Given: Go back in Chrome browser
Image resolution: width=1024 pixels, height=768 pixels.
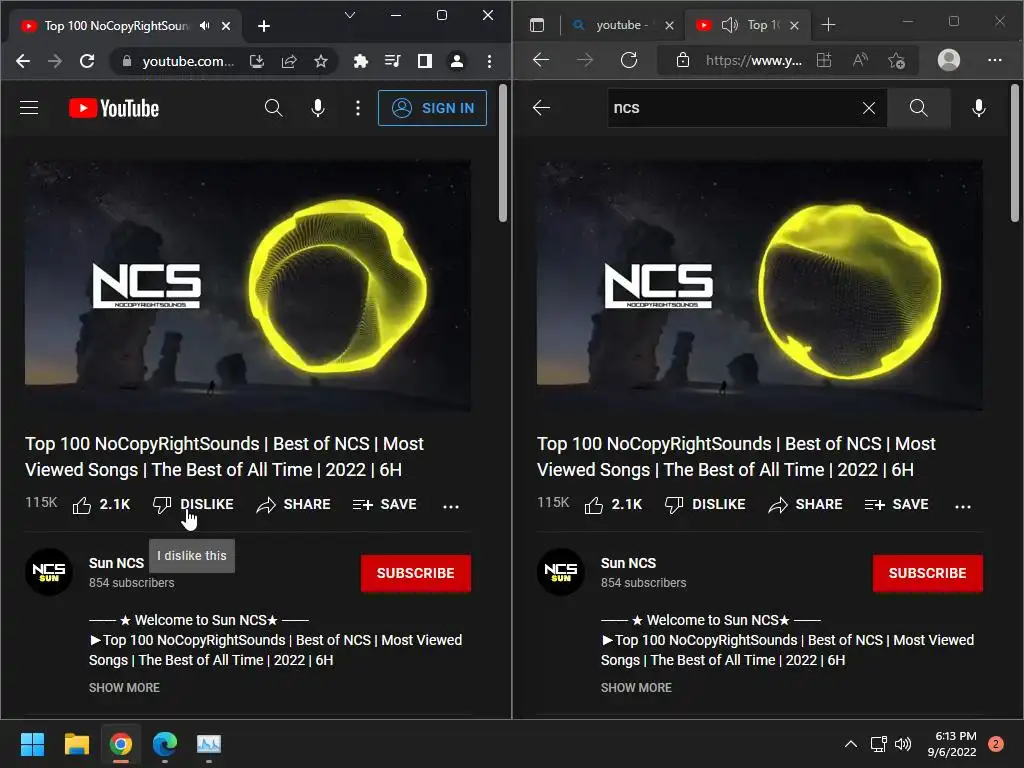Looking at the screenshot, I should [23, 61].
